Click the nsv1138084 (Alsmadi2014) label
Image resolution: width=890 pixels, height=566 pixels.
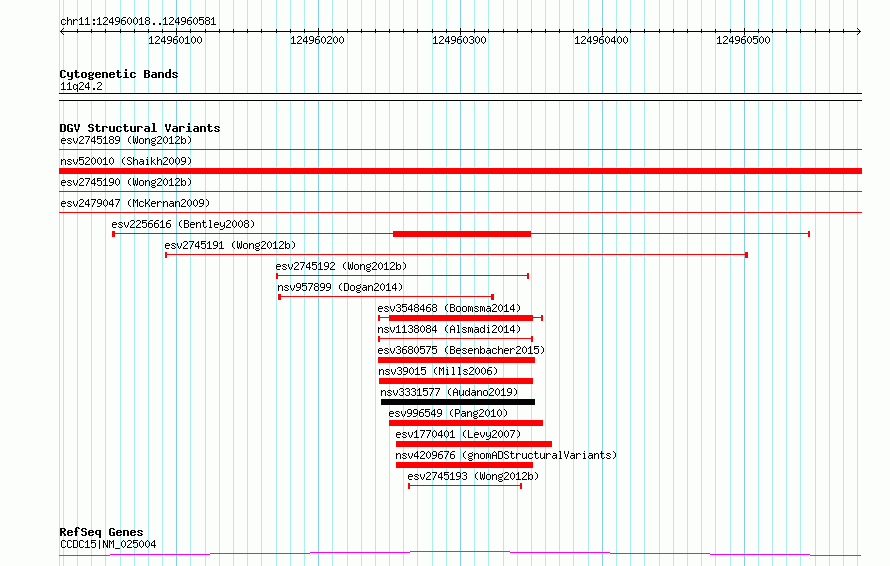point(449,329)
